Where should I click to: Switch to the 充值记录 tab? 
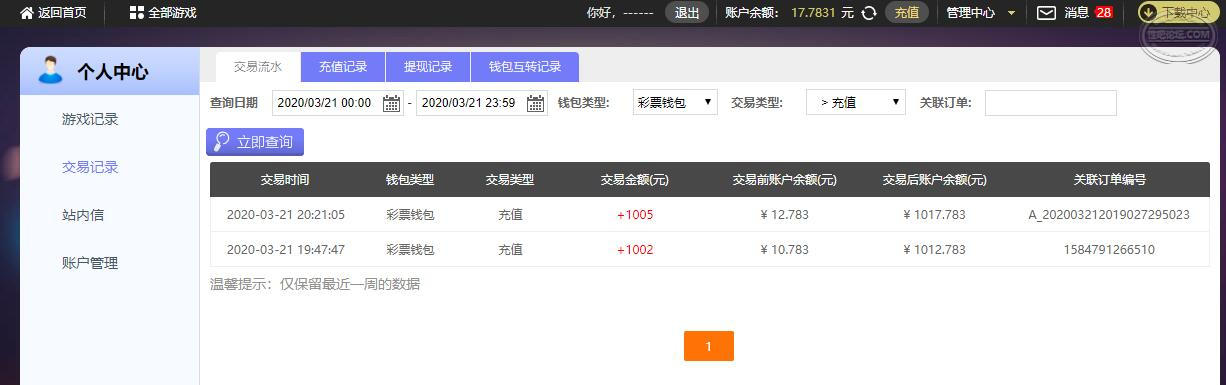(x=343, y=67)
